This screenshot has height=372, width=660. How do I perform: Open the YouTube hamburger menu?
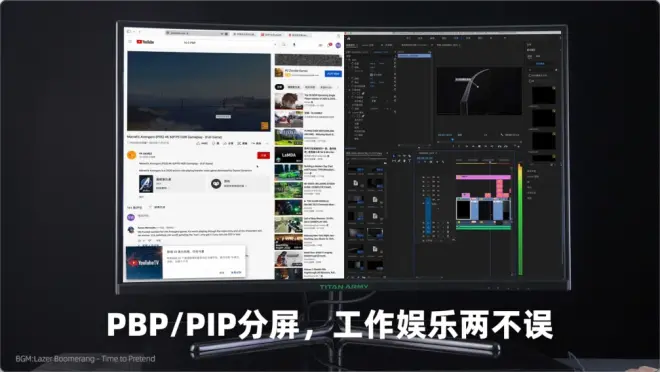coord(130,41)
